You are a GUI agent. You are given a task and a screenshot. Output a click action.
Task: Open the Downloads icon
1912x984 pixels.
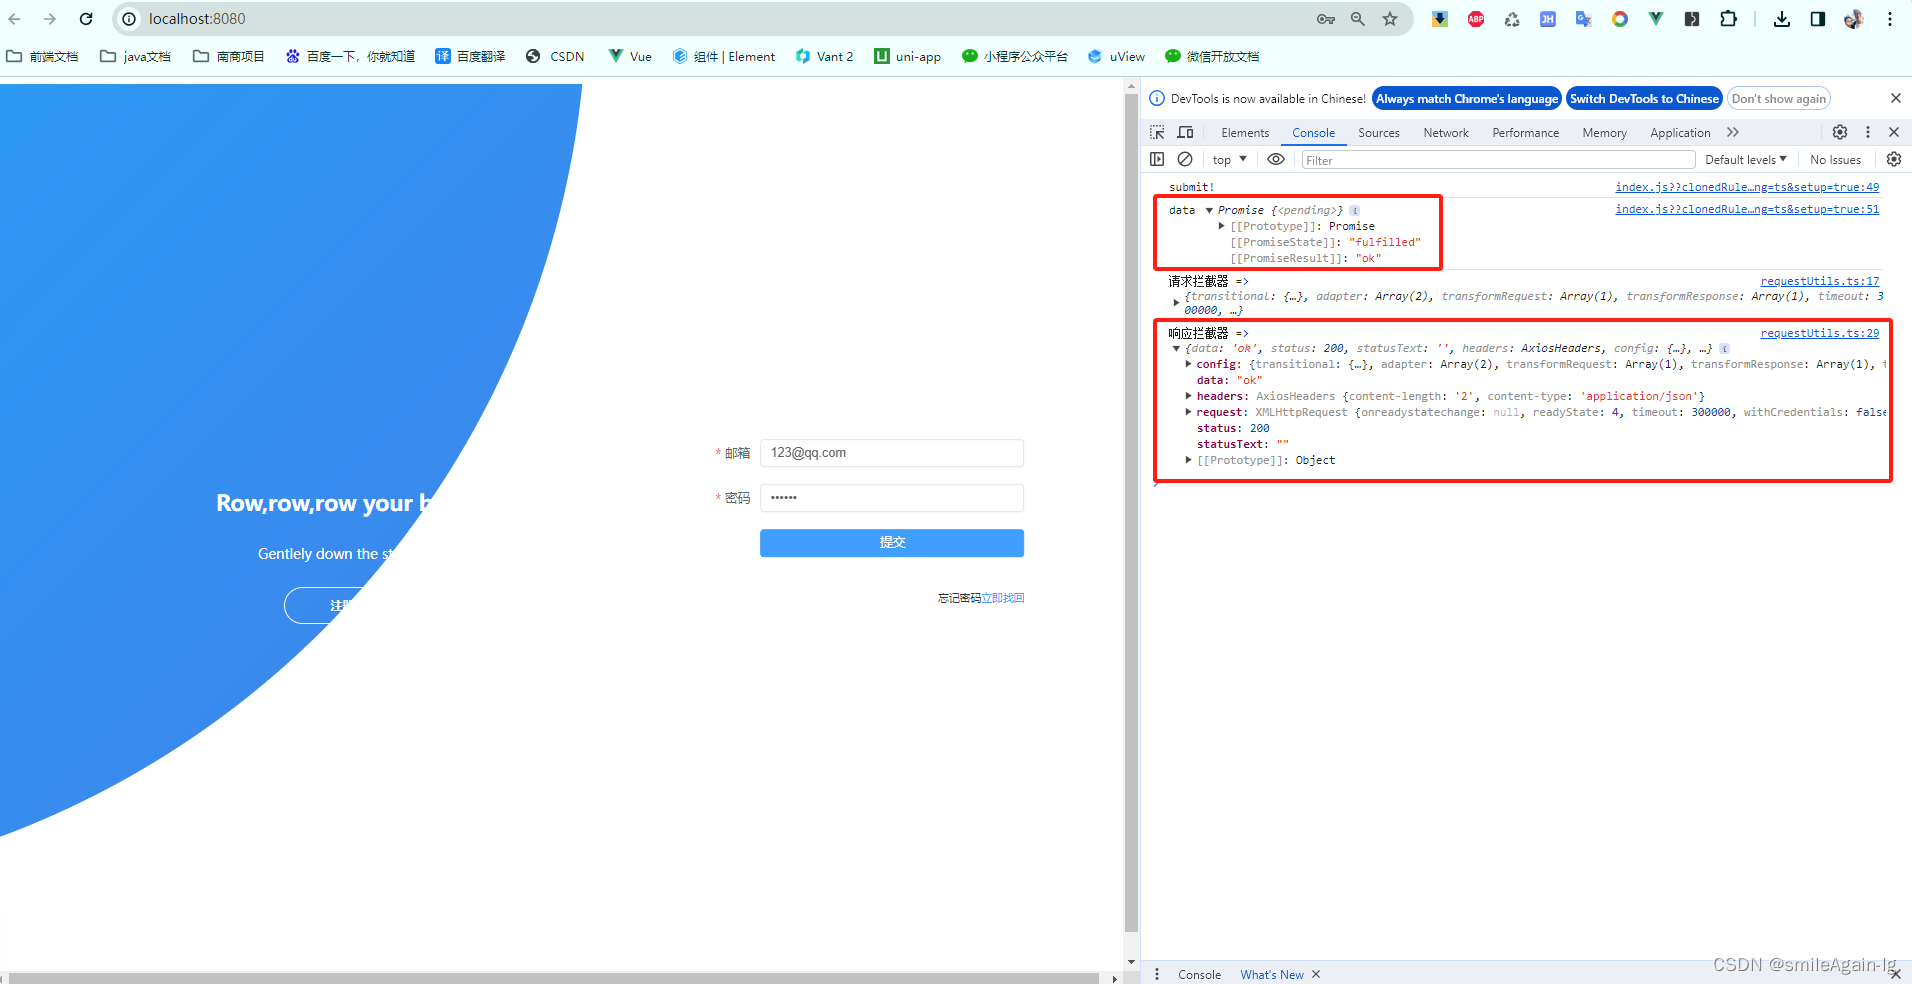1782,19
